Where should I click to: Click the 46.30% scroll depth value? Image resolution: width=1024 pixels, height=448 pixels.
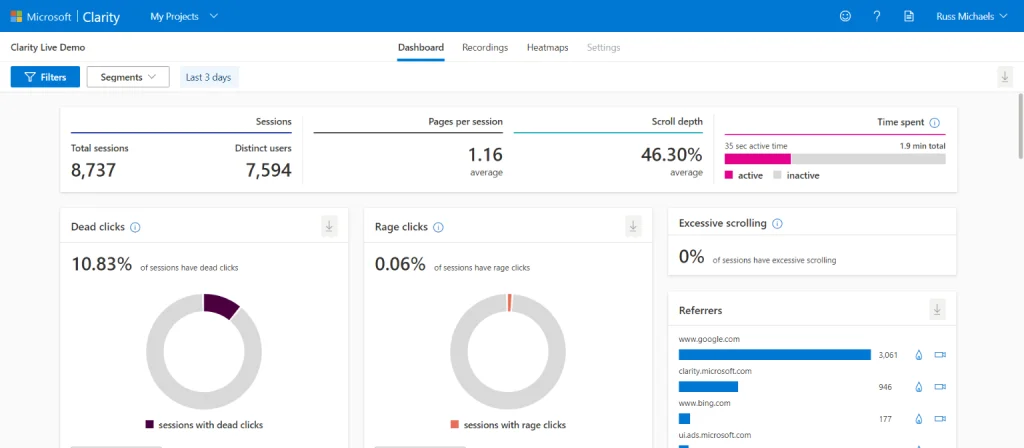pyautogui.click(x=671, y=155)
